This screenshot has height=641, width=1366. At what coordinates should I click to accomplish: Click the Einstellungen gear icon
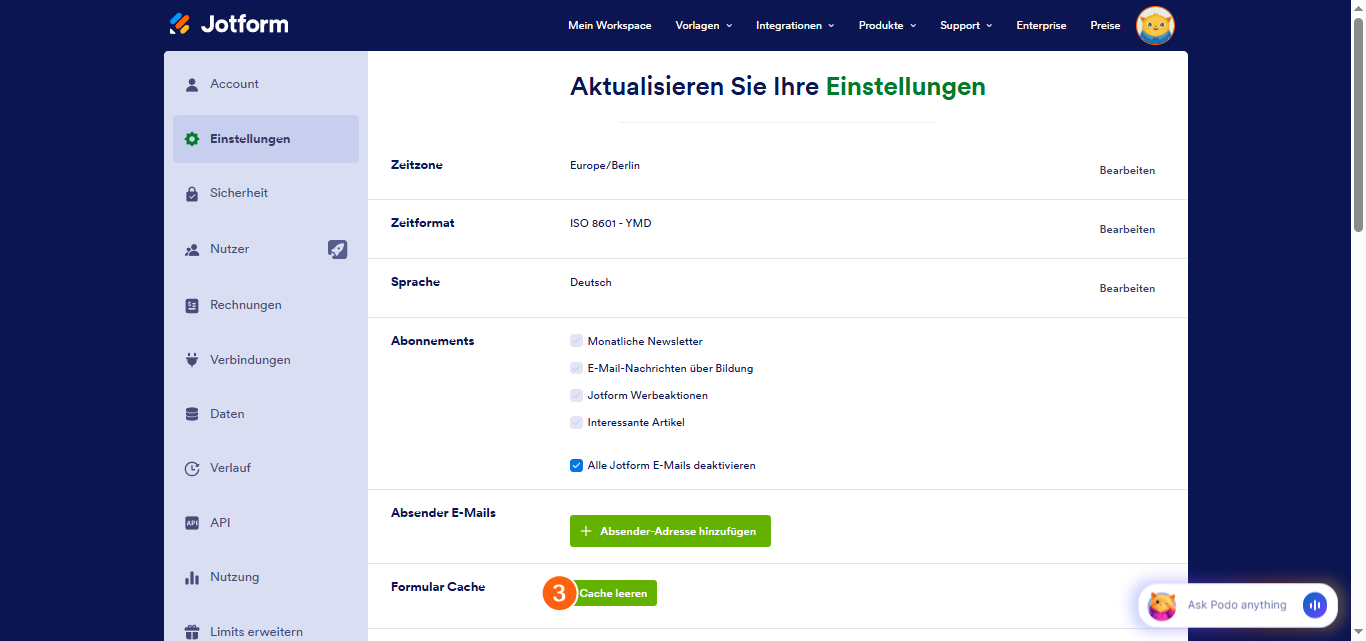[x=191, y=139]
